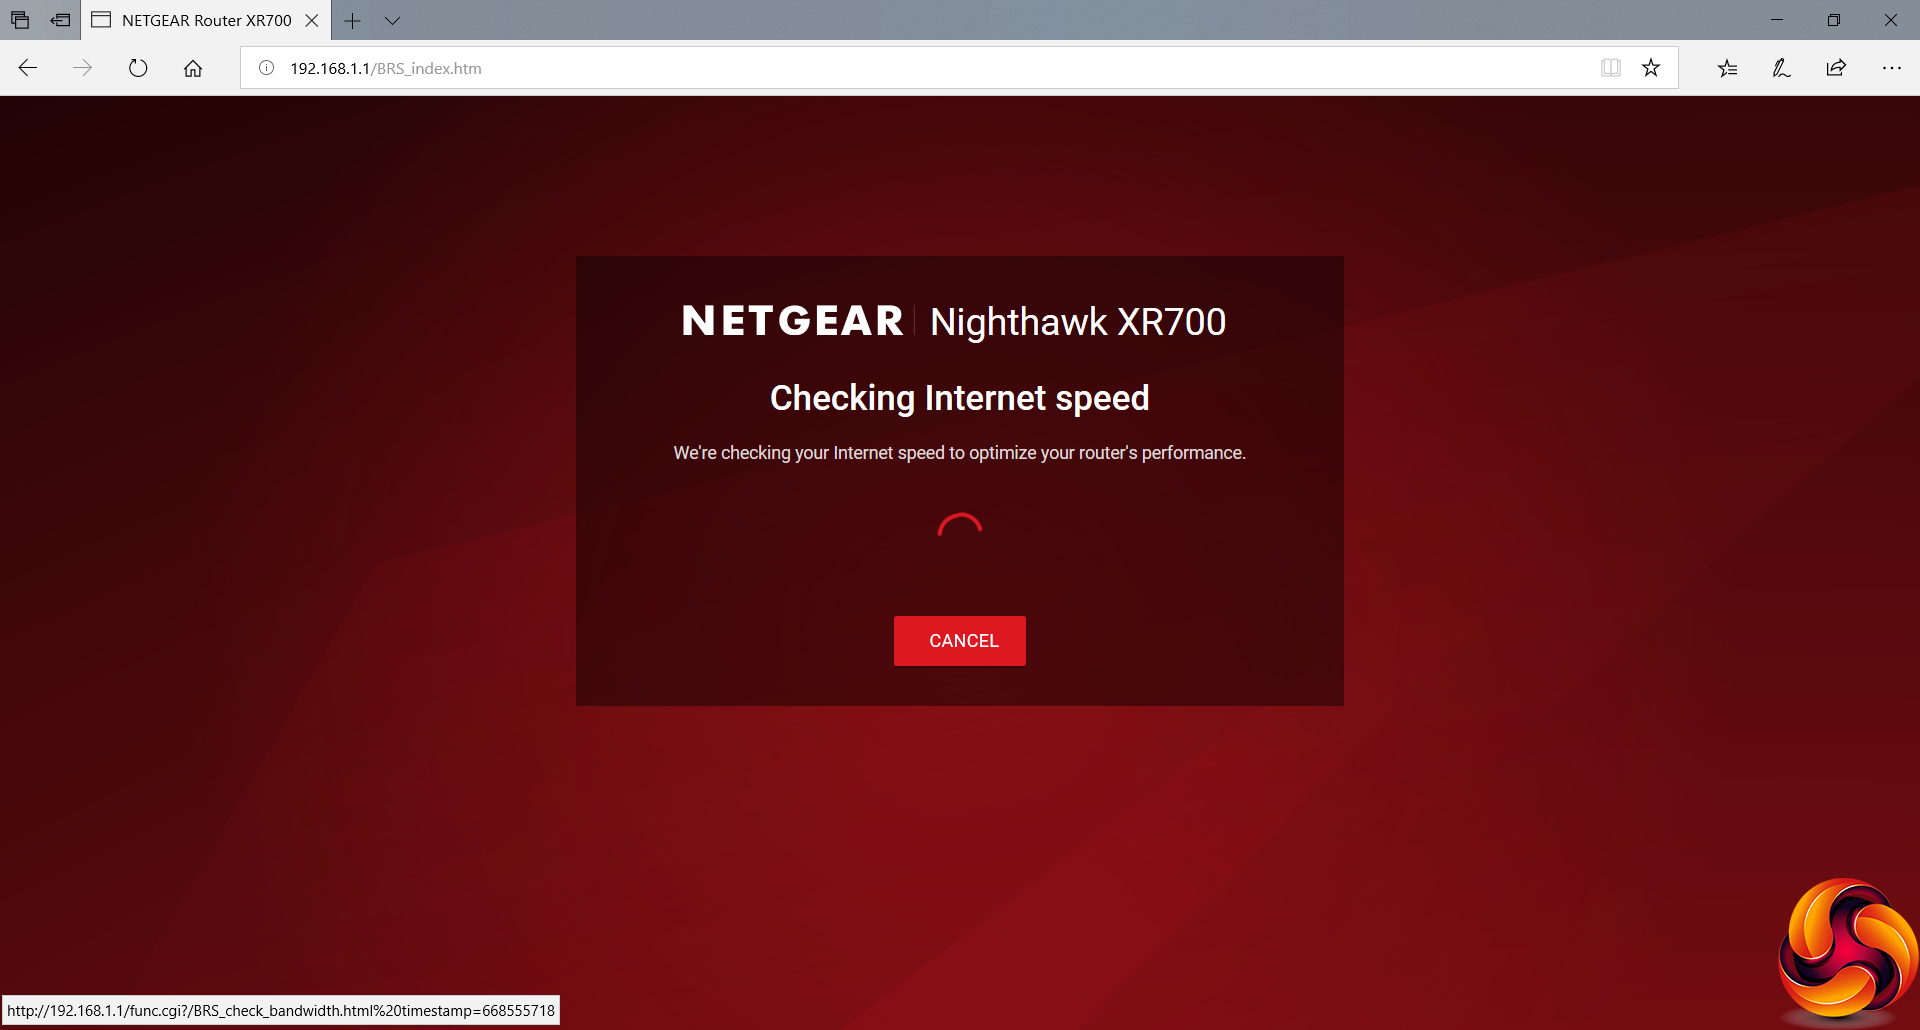Open the browser Settings and more menu
1920x1030 pixels.
pyautogui.click(x=1891, y=68)
